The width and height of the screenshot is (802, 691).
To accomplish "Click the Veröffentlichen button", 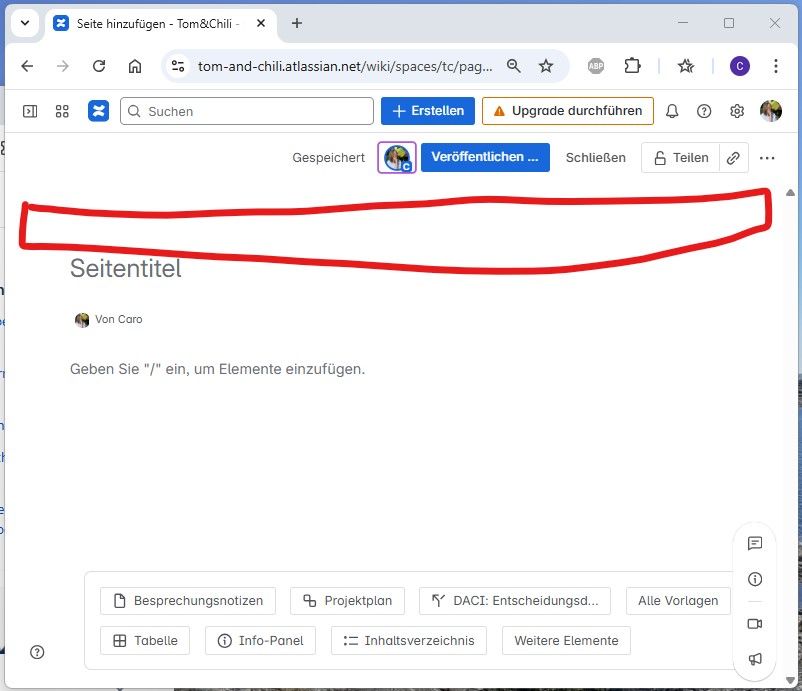I will click(x=485, y=157).
